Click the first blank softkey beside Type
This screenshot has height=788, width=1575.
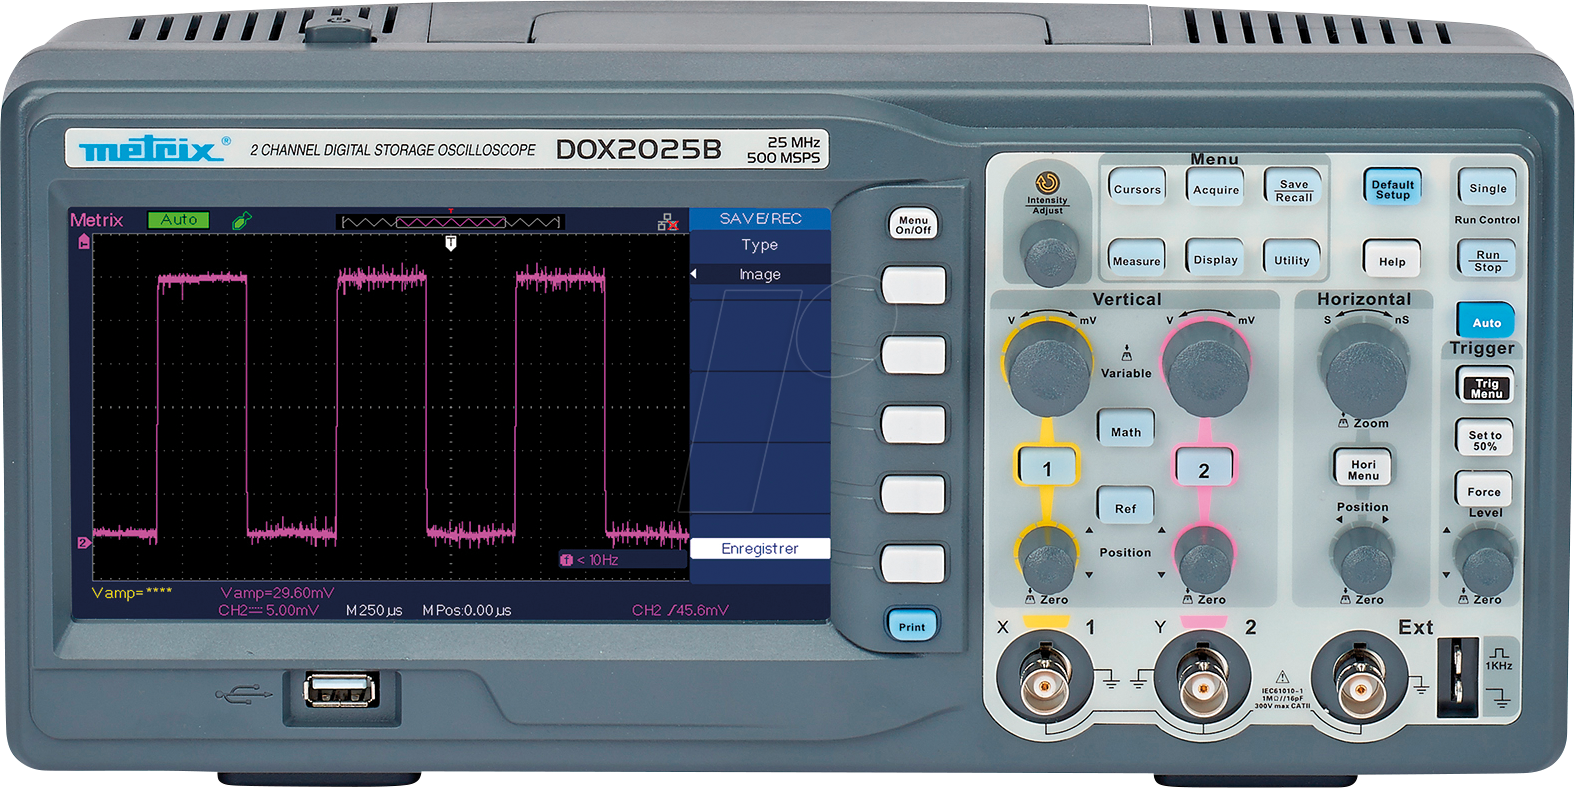[x=913, y=285]
